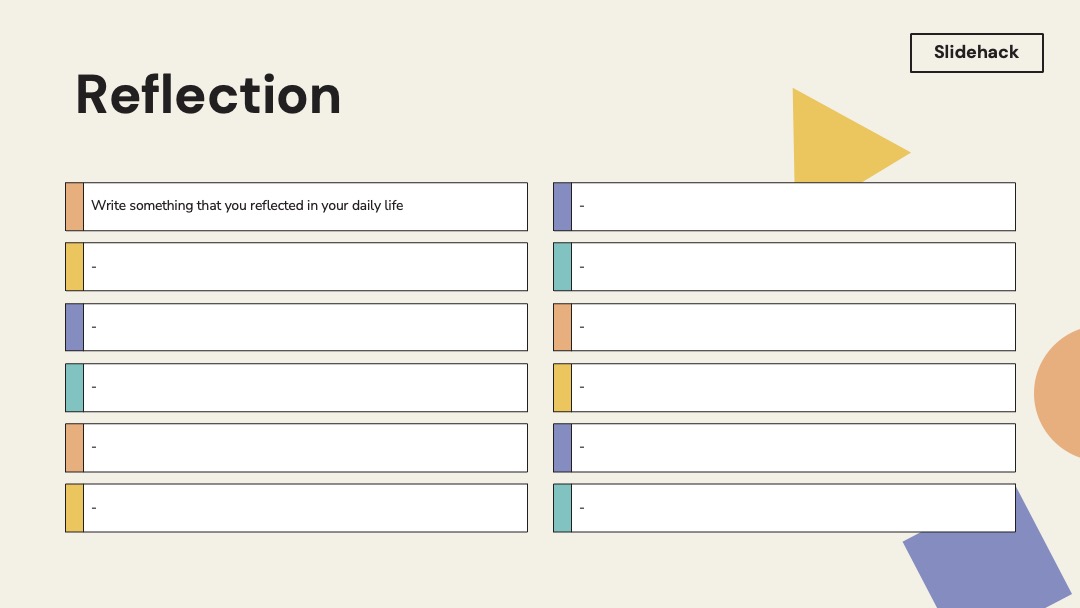Click top right row text field
The height and width of the screenshot is (608, 1080).
793,207
